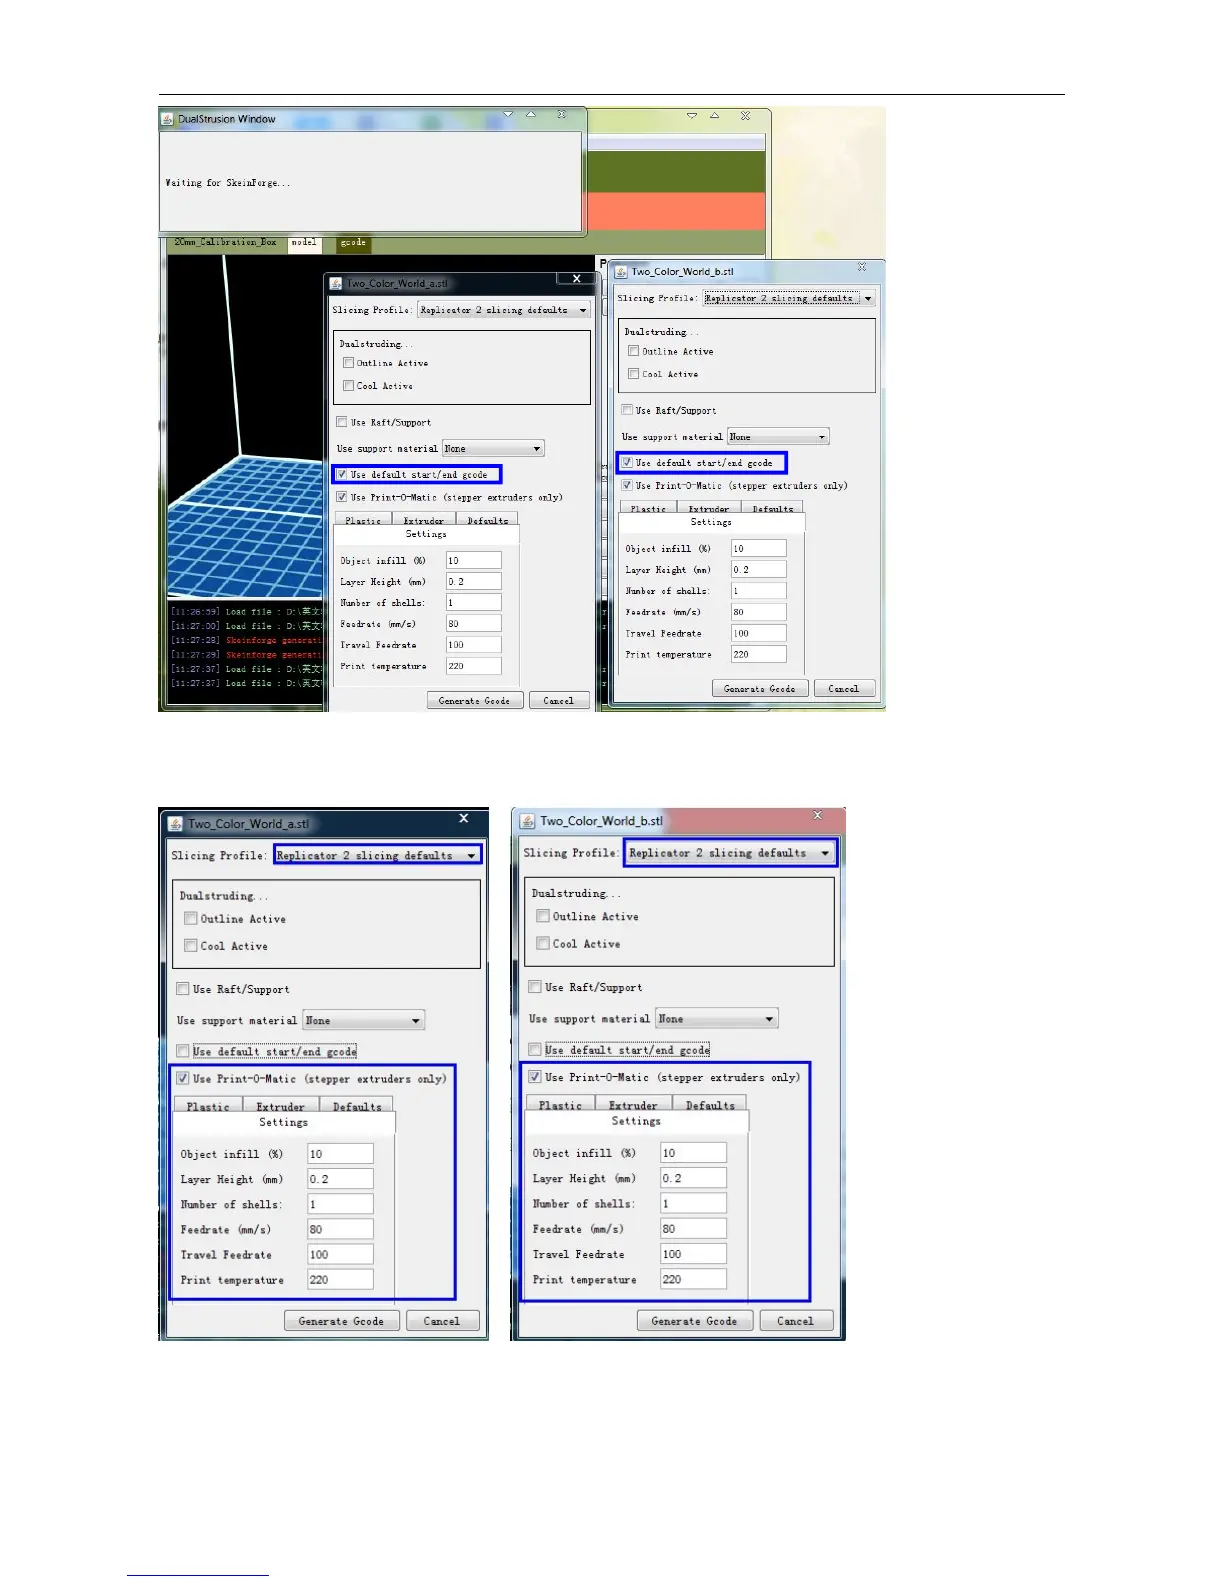Click Layer Height field in enlarged Two_Color_World_b.stl dialog

(693, 1178)
